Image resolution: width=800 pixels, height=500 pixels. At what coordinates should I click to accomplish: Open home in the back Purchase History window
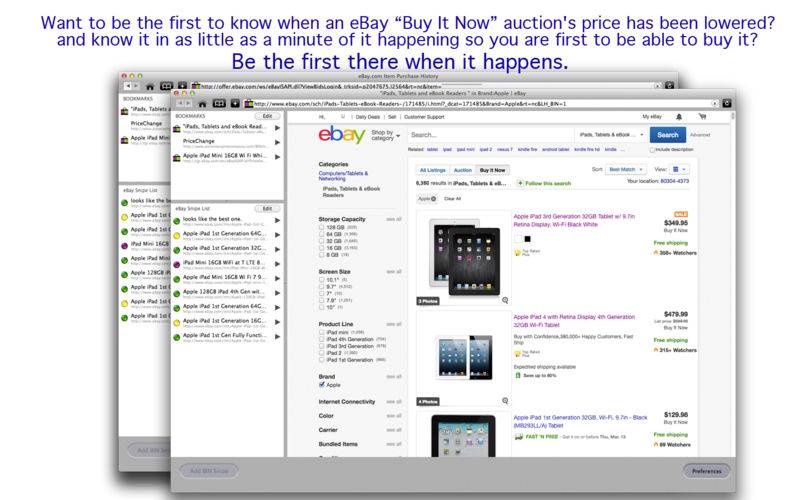click(150, 87)
